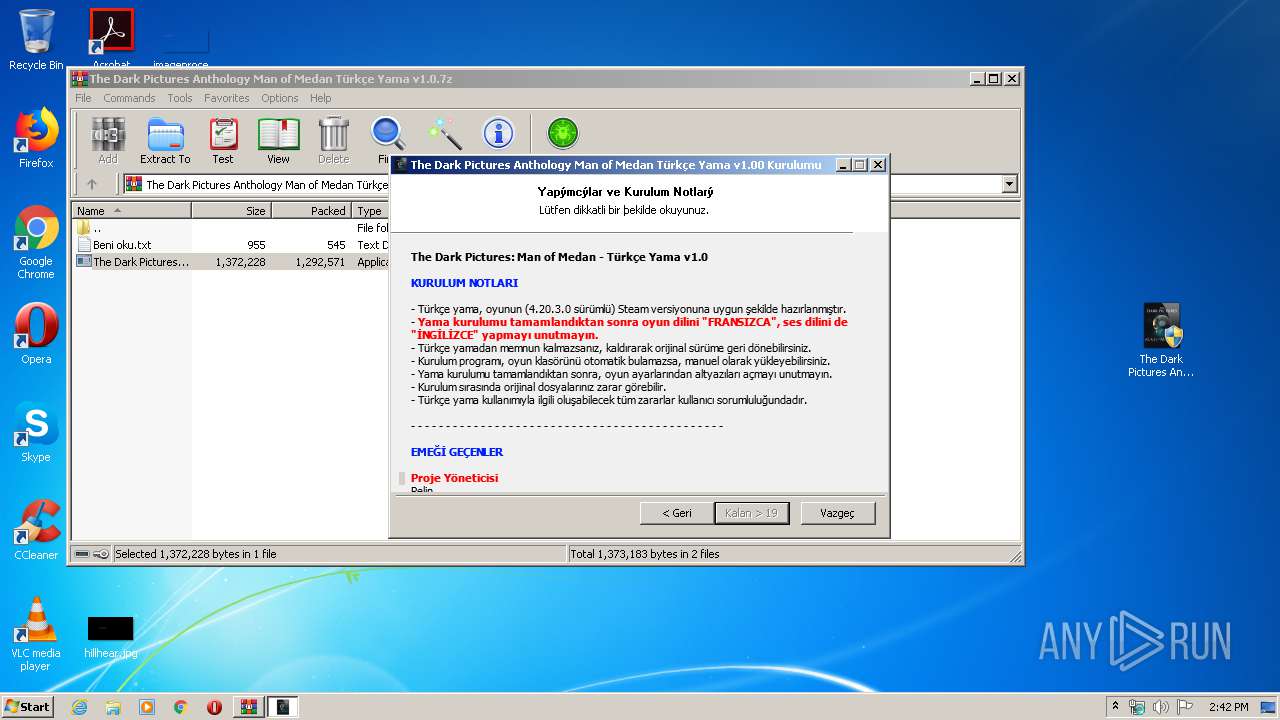The width and height of the screenshot is (1280, 720).
Task: Select The Dark Pictures... application row
Action: tap(231, 262)
